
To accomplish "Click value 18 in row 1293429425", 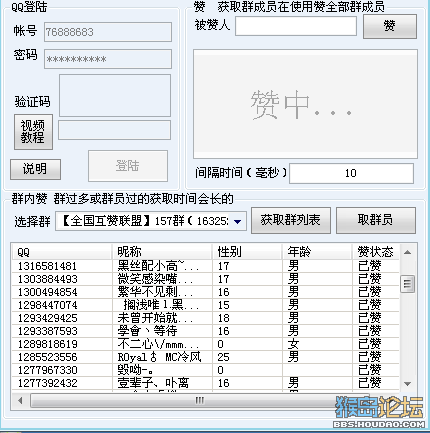I will pyautogui.click(x=223, y=318).
